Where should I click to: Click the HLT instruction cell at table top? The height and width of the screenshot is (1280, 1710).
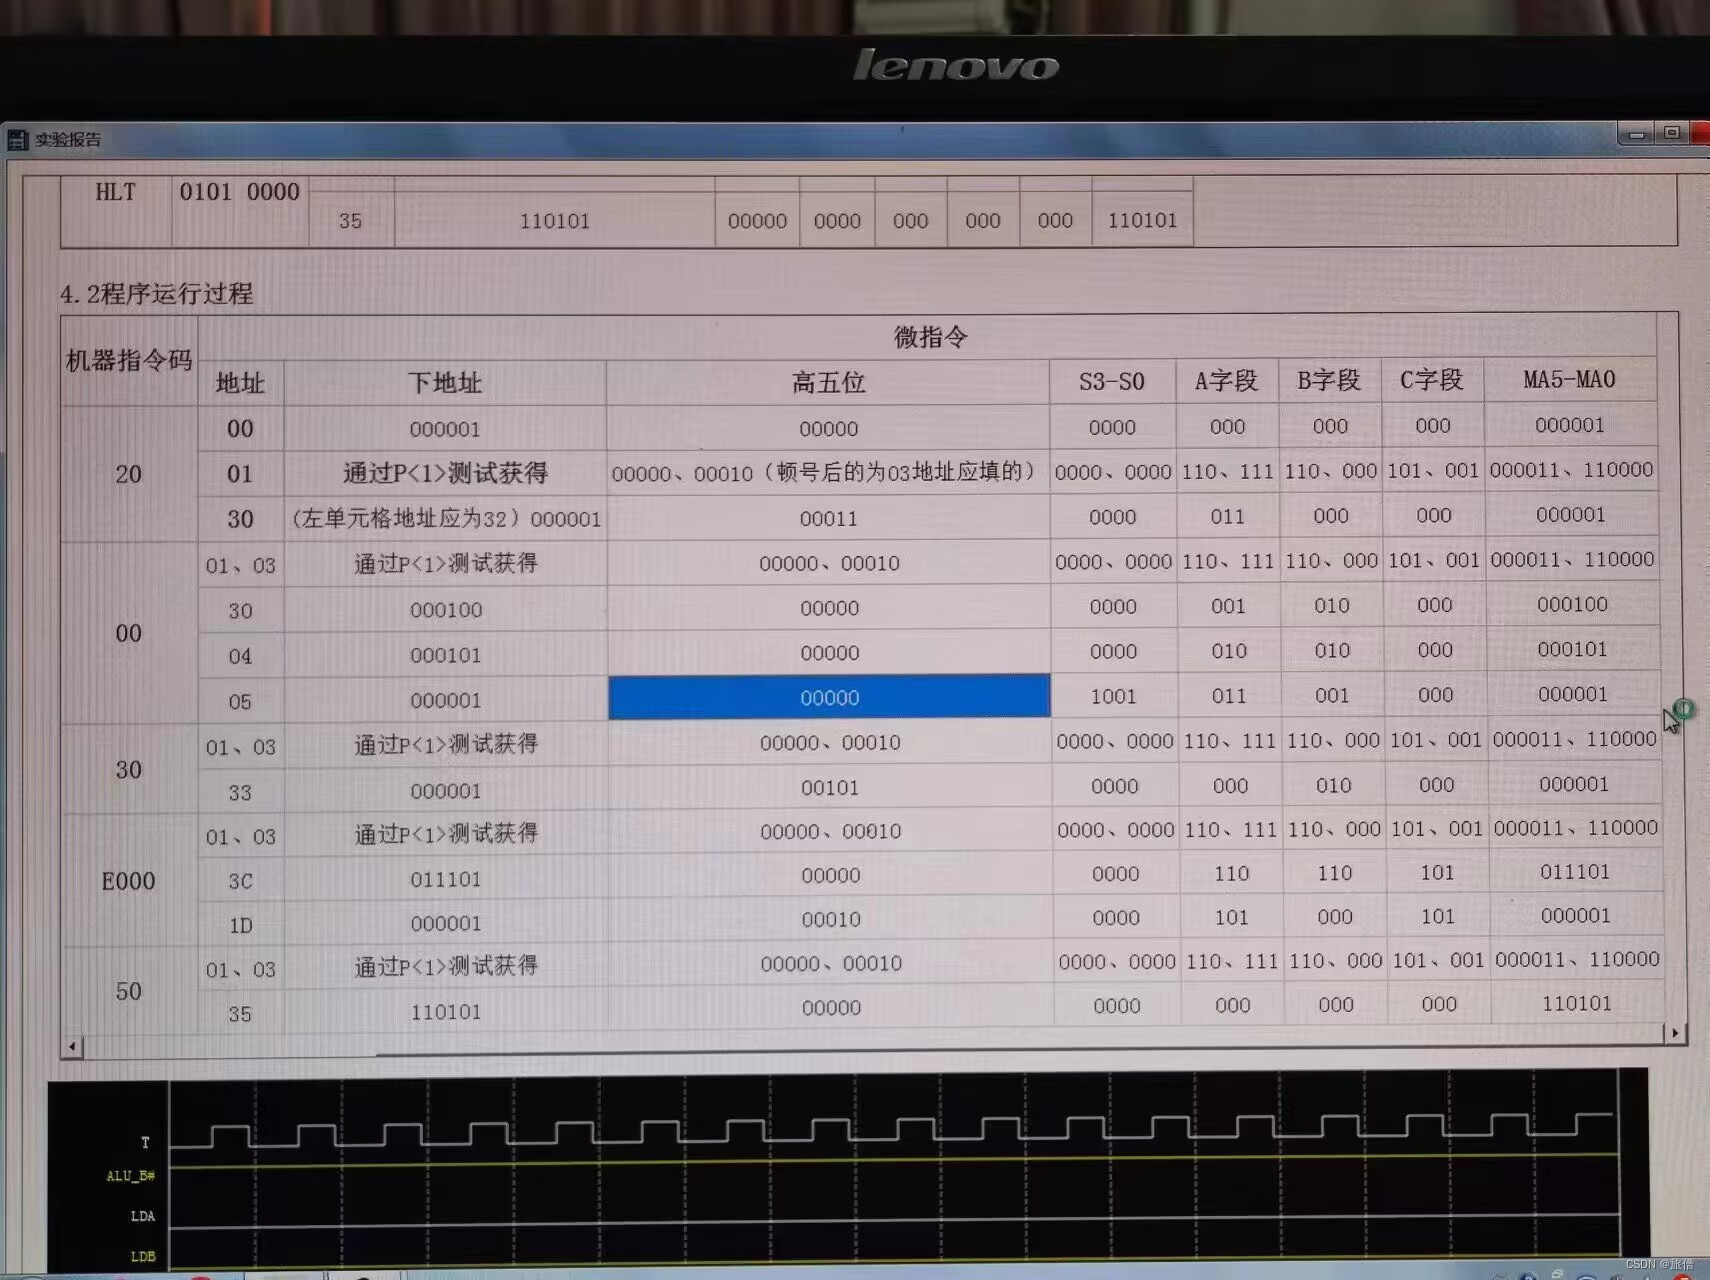[x=115, y=192]
